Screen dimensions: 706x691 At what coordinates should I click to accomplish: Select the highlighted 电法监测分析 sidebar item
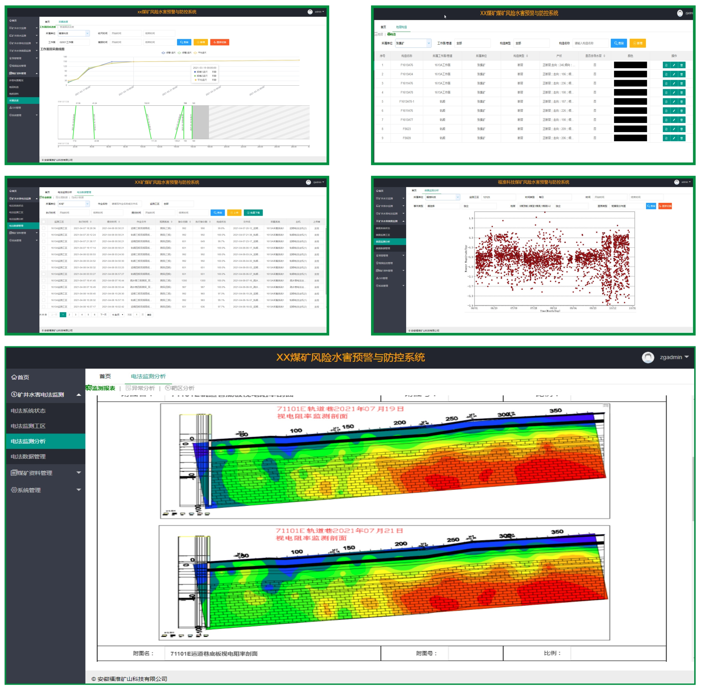[45, 441]
